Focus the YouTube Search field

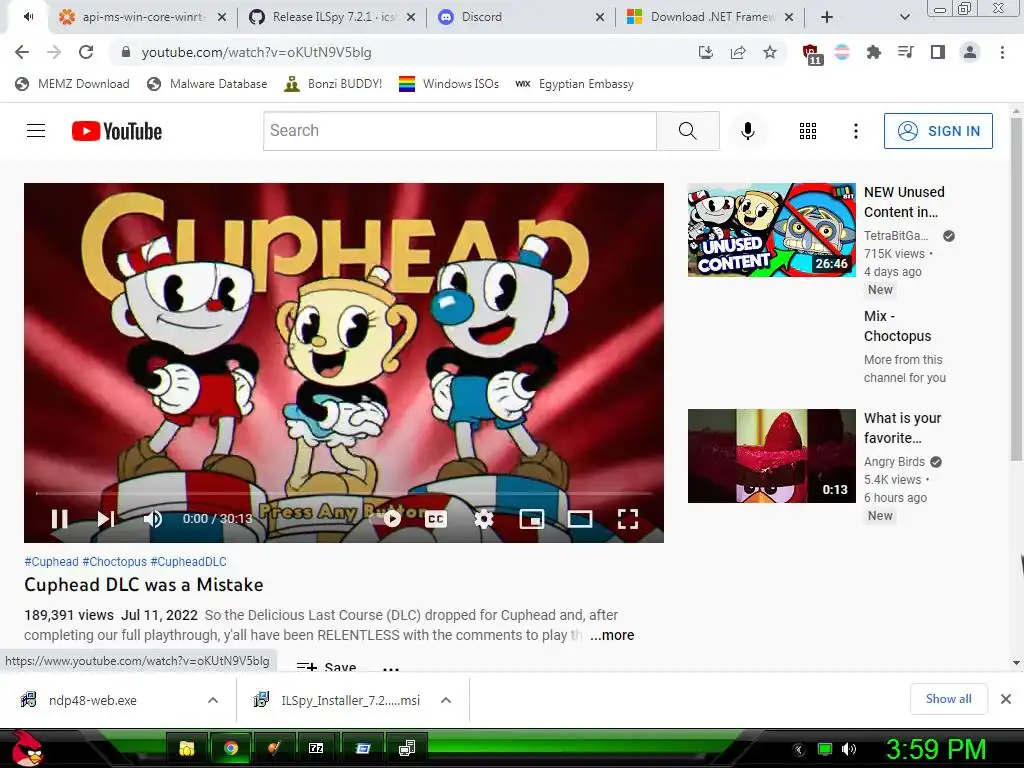pyautogui.click(x=460, y=131)
